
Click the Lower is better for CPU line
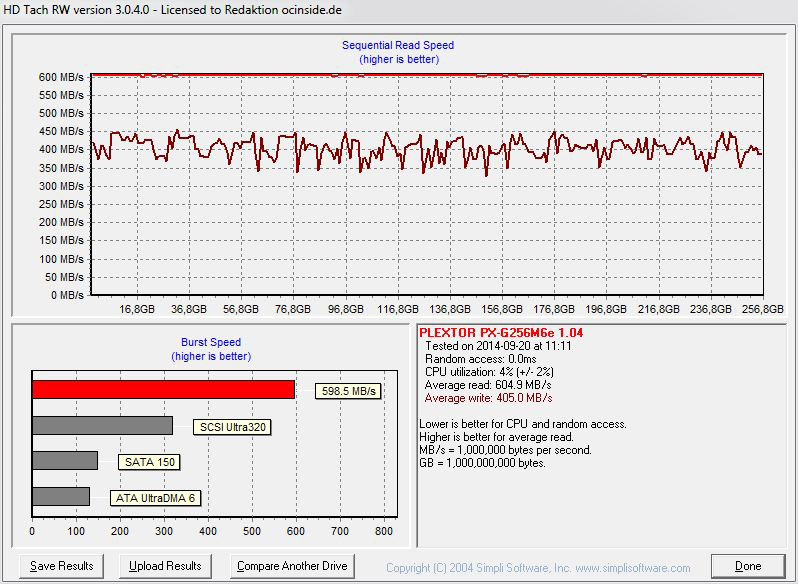(x=523, y=424)
